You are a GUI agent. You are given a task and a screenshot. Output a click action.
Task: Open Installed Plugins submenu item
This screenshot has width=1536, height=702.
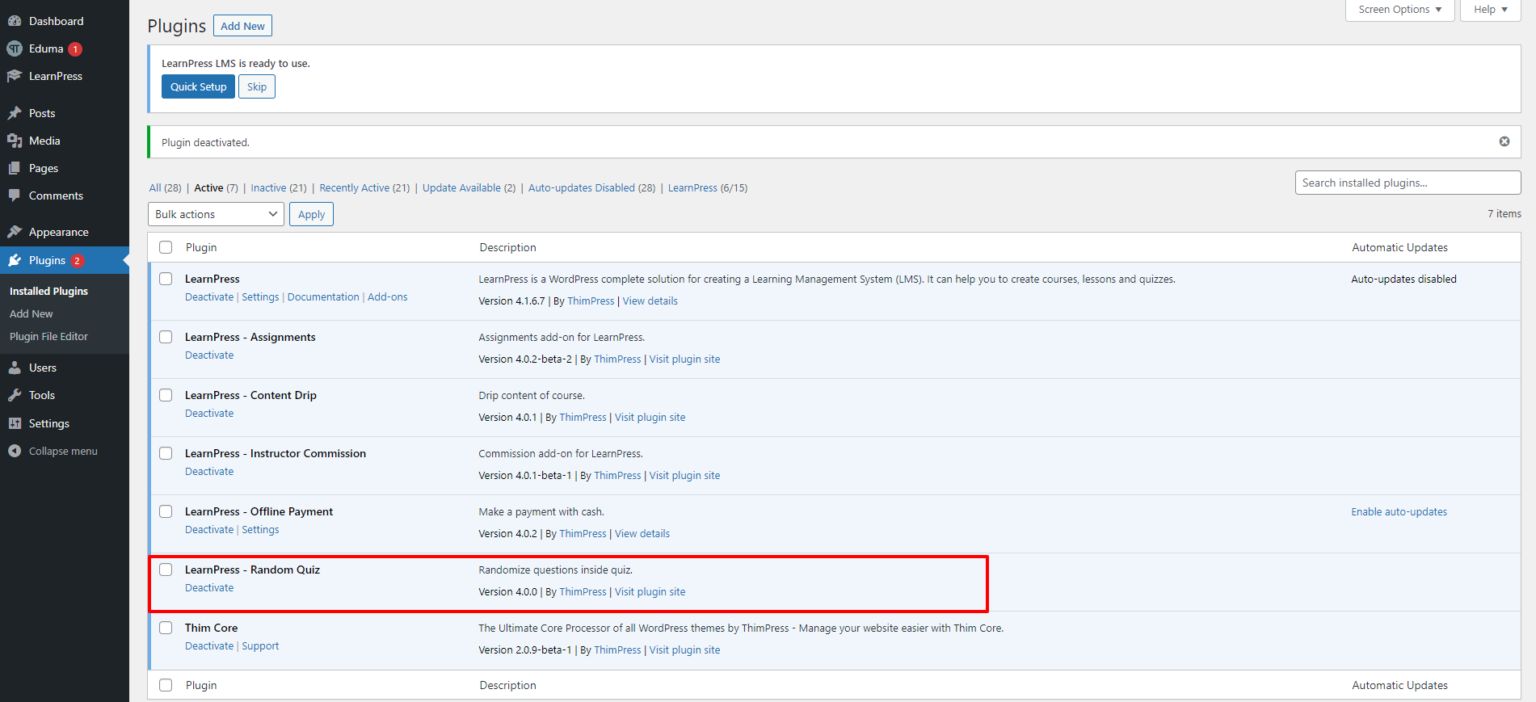[49, 291]
